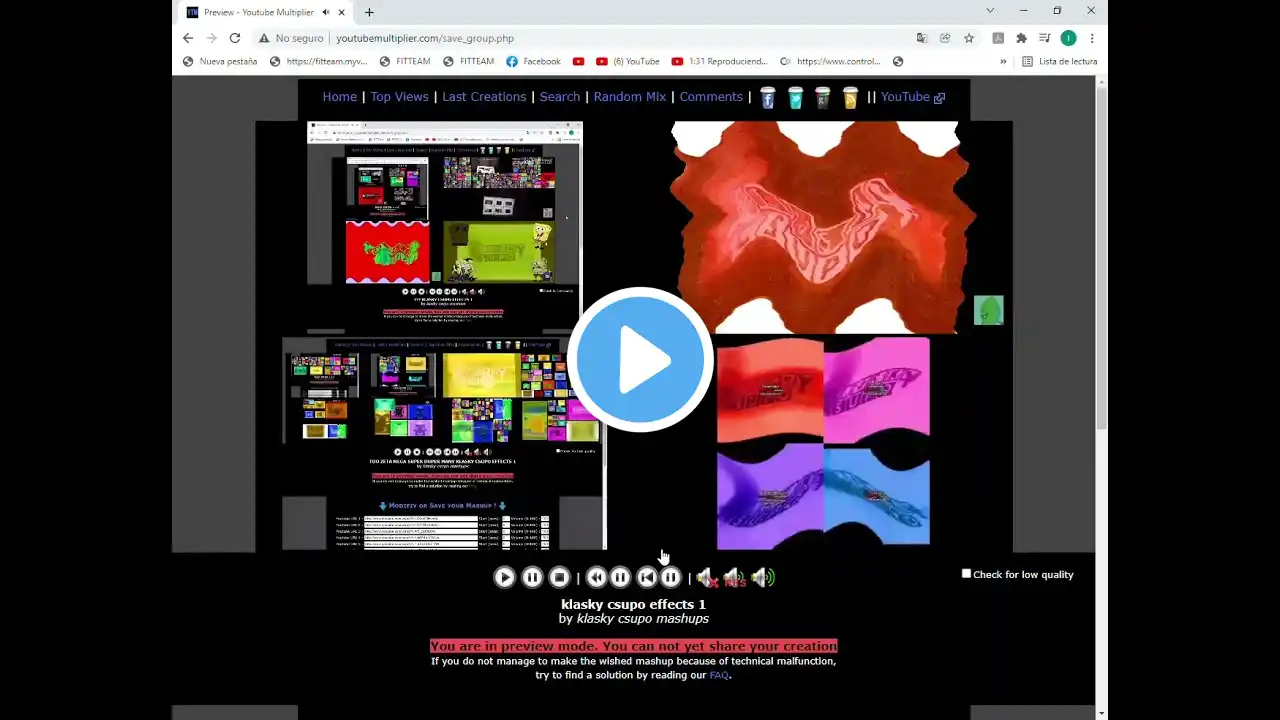Viewport: 1280px width, 720px height.
Task: Open the RSS feed cup icon
Action: tap(850, 97)
